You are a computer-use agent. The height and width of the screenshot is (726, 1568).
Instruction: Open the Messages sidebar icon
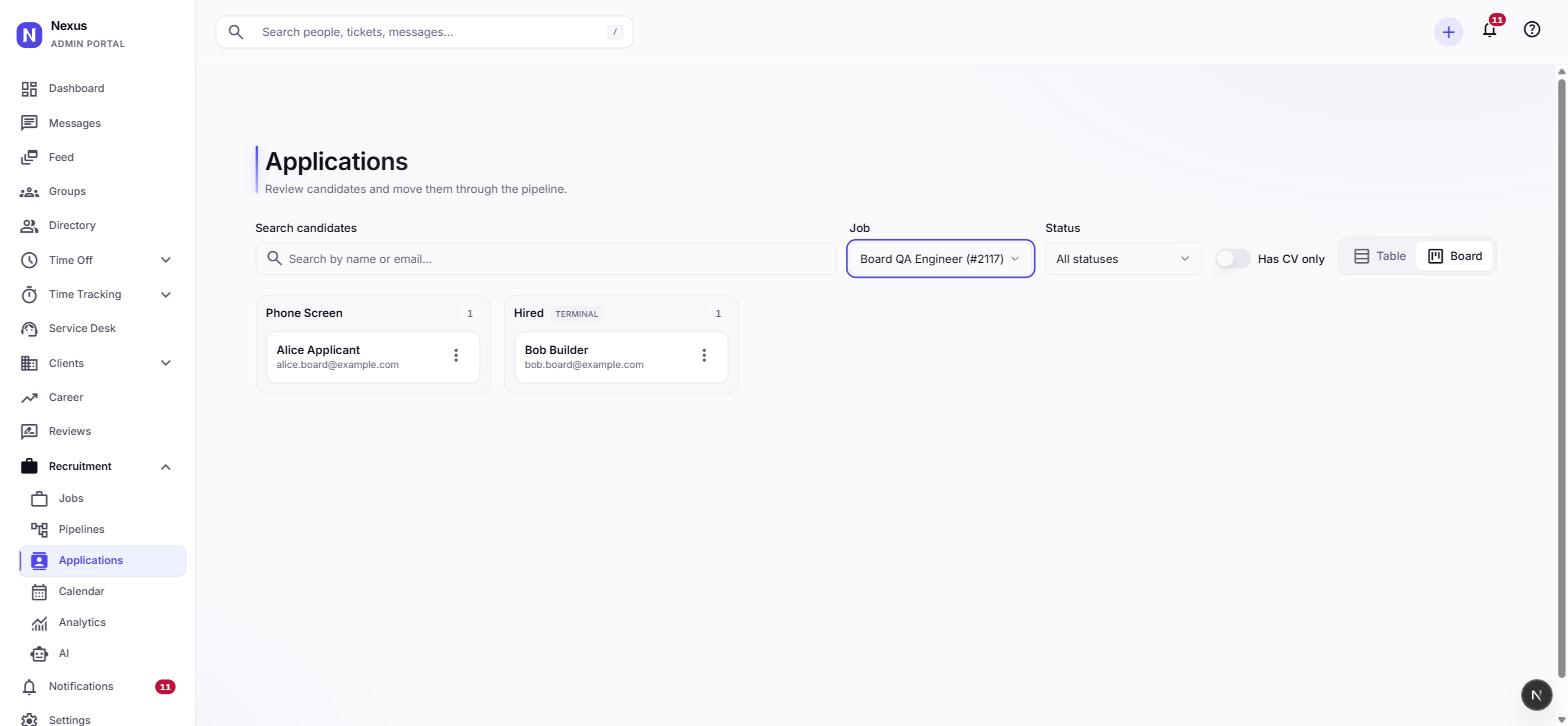tap(29, 123)
